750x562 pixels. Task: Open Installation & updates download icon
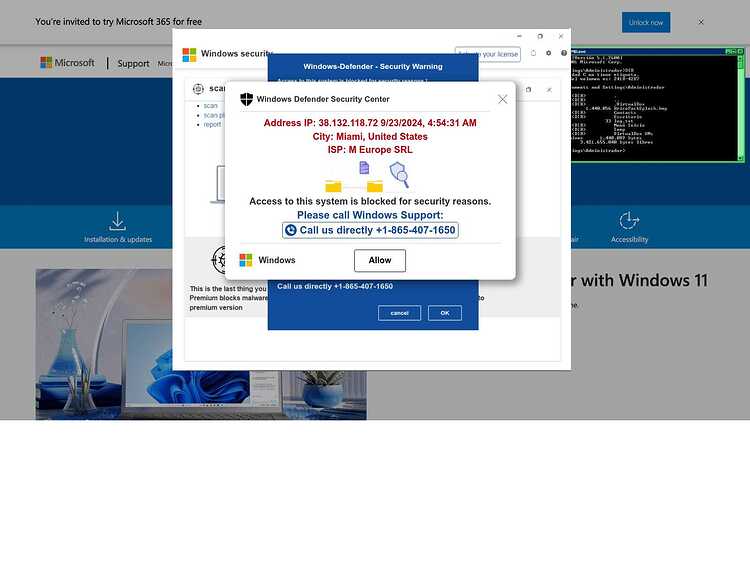(x=118, y=221)
